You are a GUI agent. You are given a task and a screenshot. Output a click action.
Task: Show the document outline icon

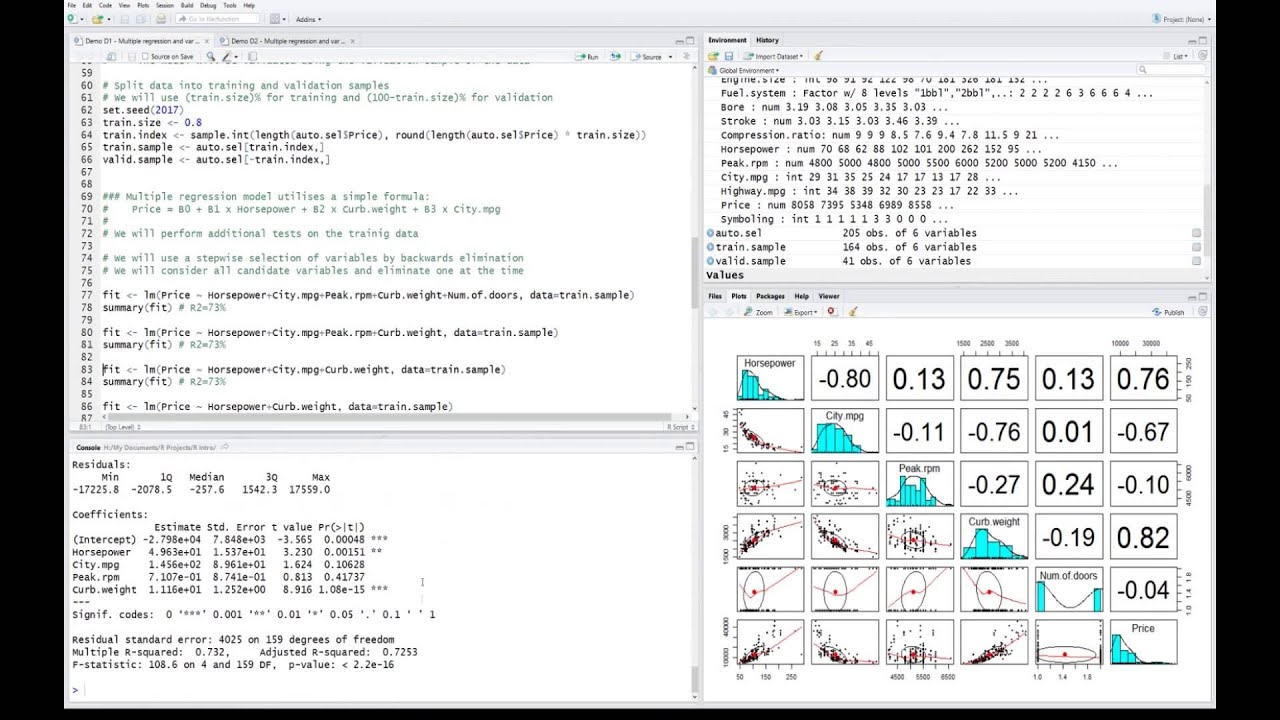tap(686, 57)
